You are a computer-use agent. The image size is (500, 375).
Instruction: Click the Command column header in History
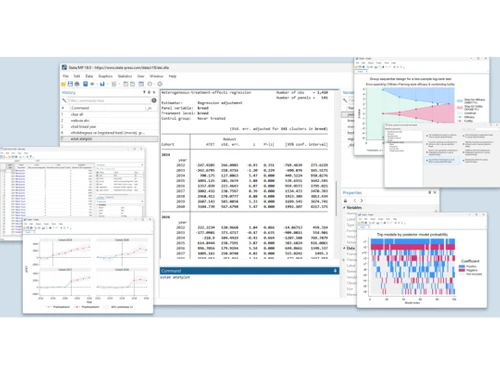coord(107,108)
